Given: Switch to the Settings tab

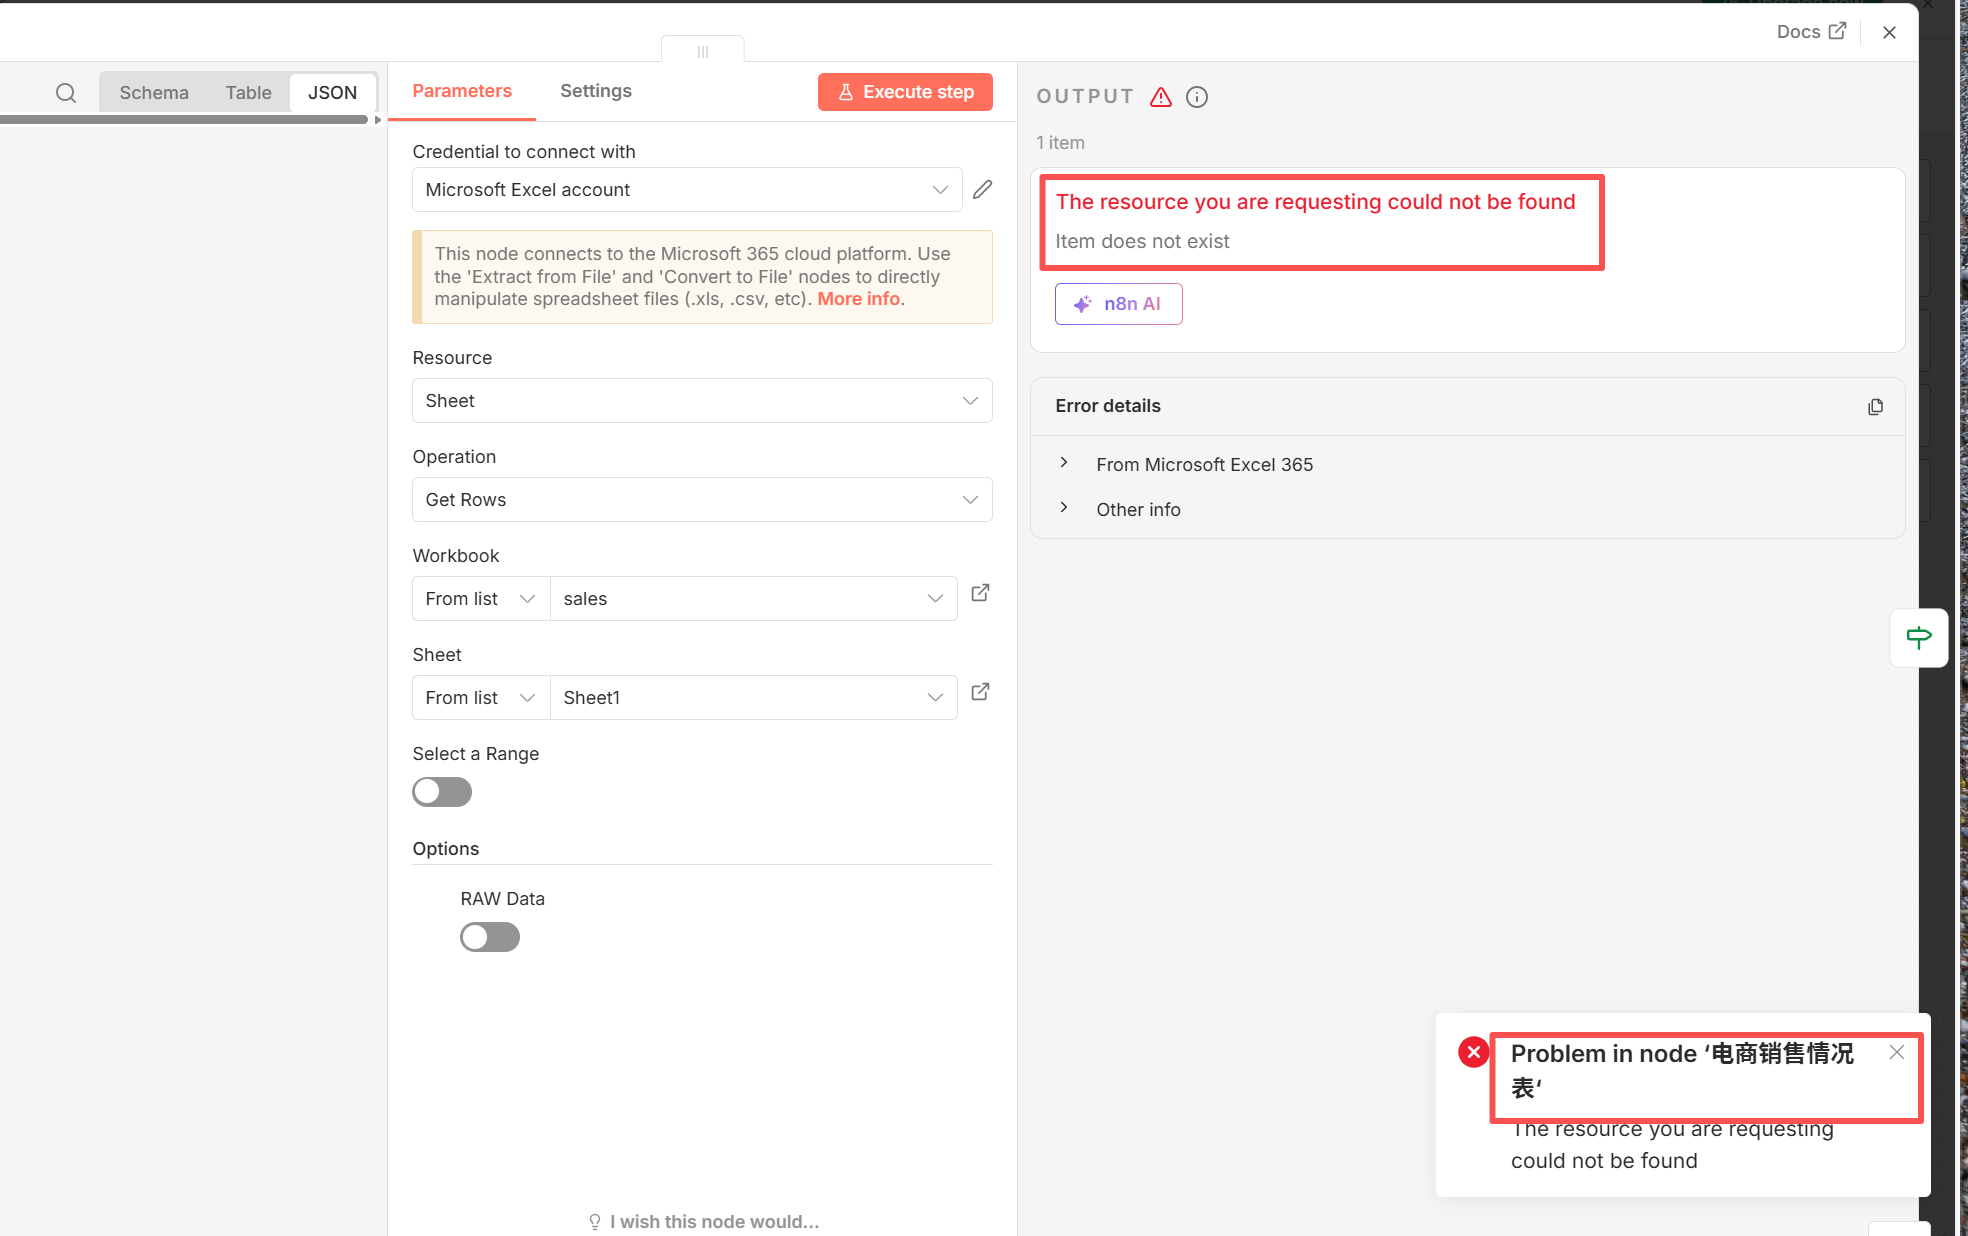Looking at the screenshot, I should pyautogui.click(x=595, y=91).
